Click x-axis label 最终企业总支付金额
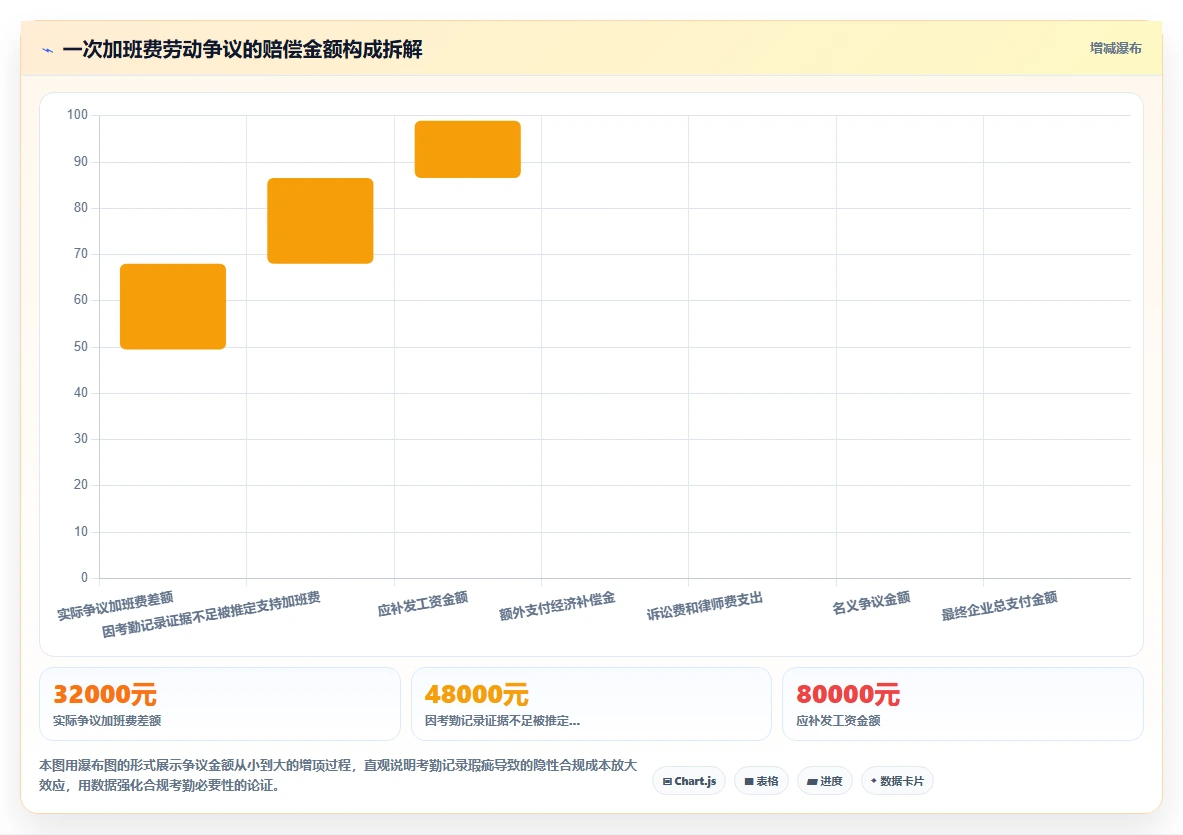 (x=999, y=606)
